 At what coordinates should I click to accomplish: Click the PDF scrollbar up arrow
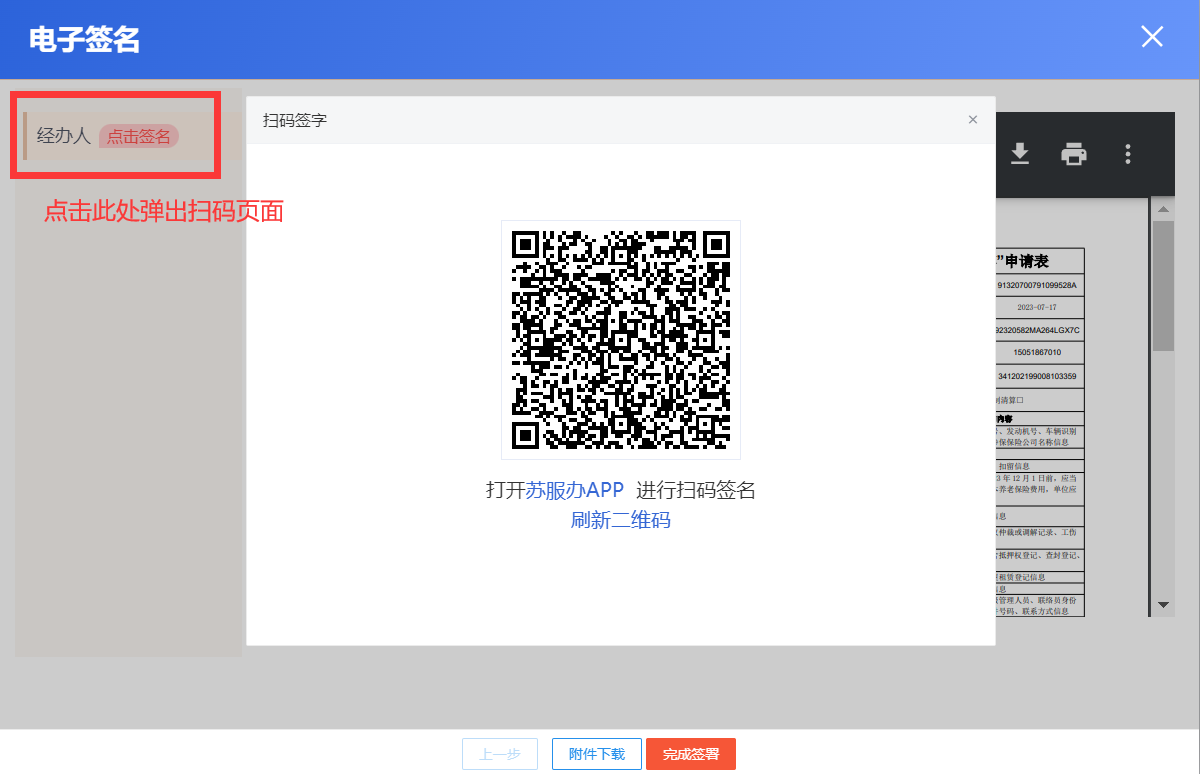coord(1163,209)
